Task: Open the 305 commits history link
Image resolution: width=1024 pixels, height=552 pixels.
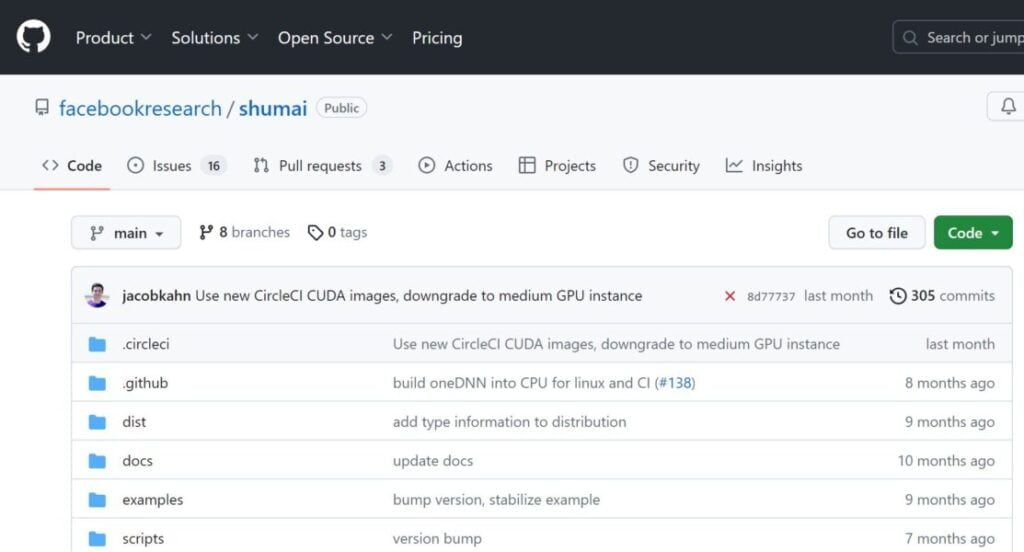Action: (x=942, y=296)
